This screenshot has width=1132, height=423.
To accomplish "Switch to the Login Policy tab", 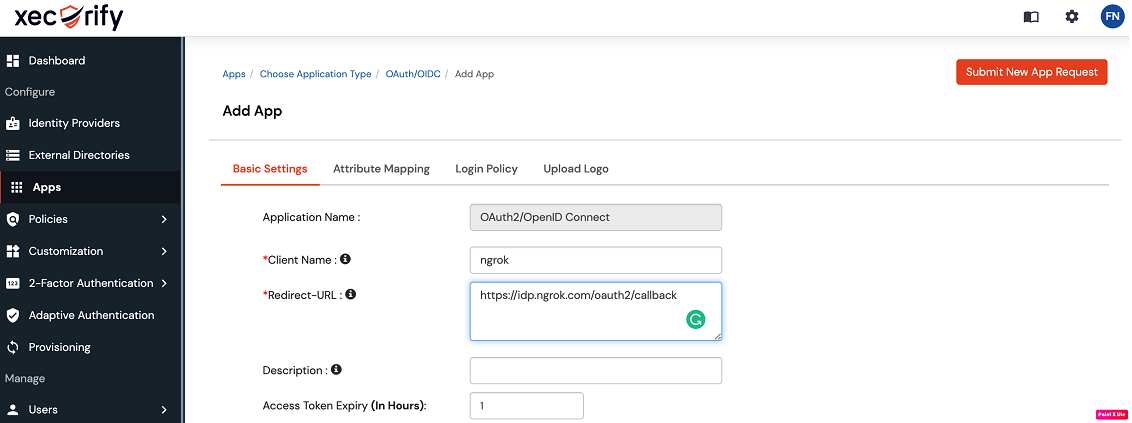I will pyautogui.click(x=487, y=169).
